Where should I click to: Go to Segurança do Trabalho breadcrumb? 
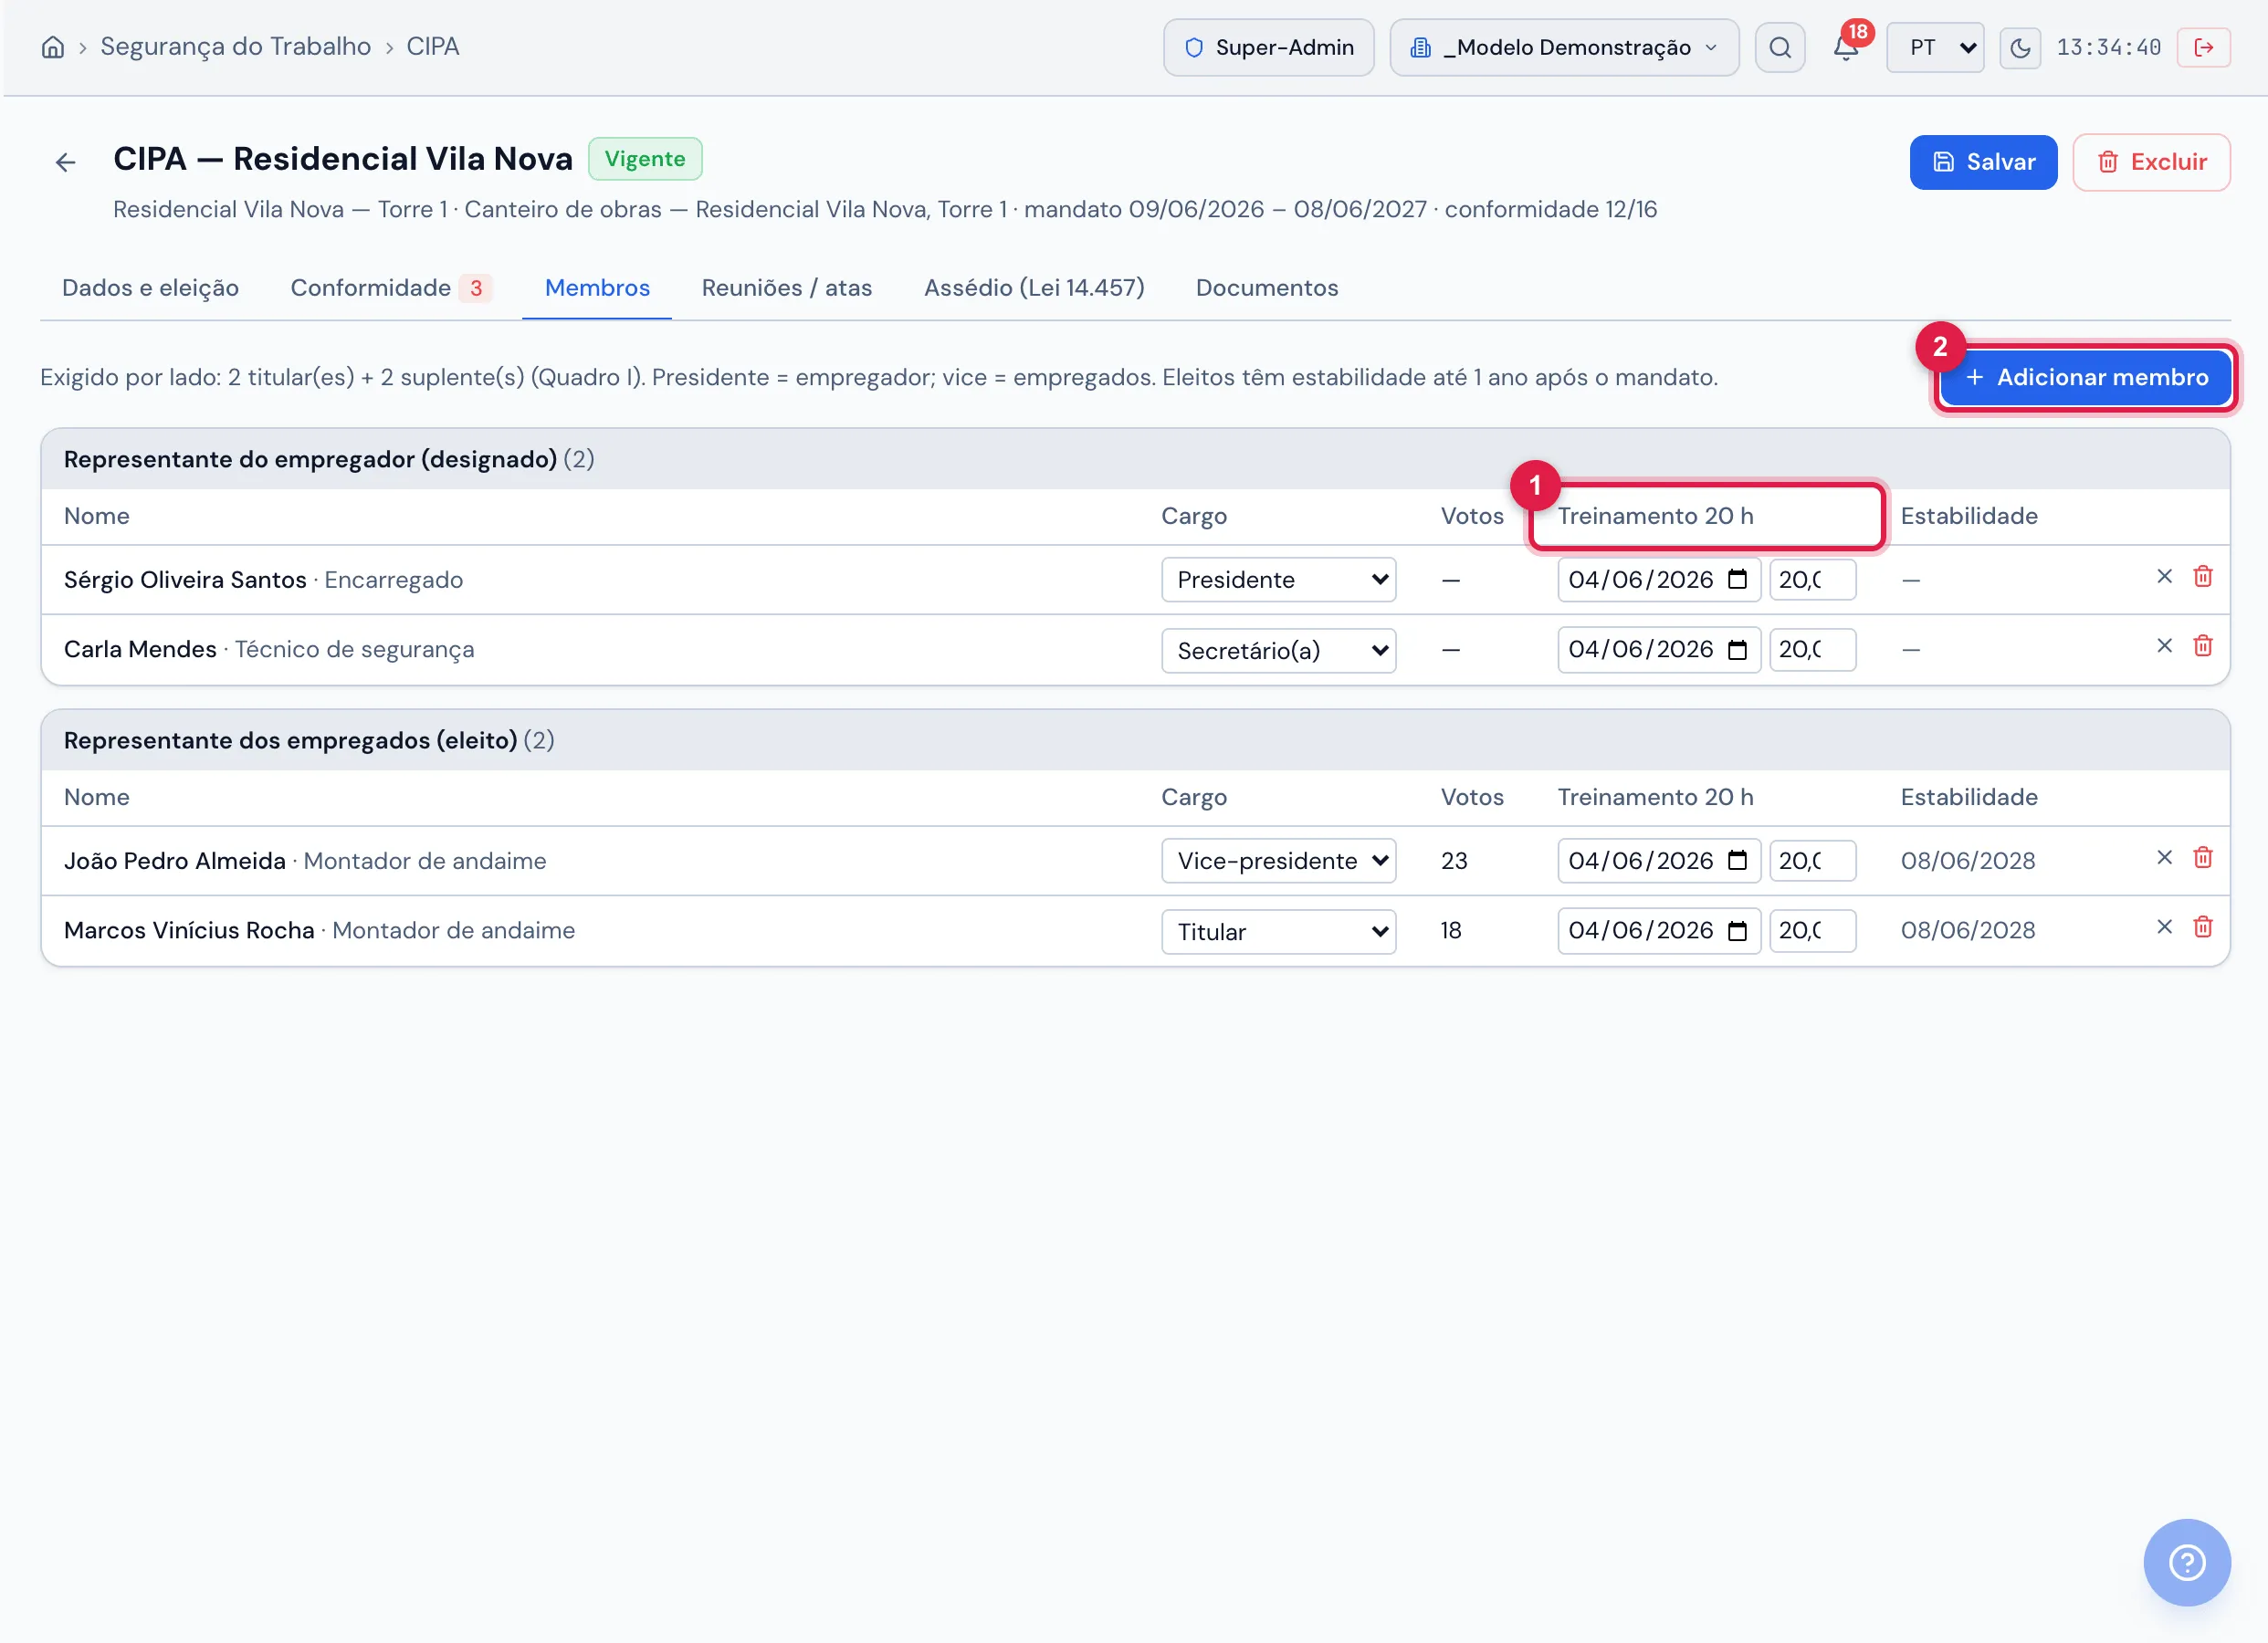pos(235,47)
